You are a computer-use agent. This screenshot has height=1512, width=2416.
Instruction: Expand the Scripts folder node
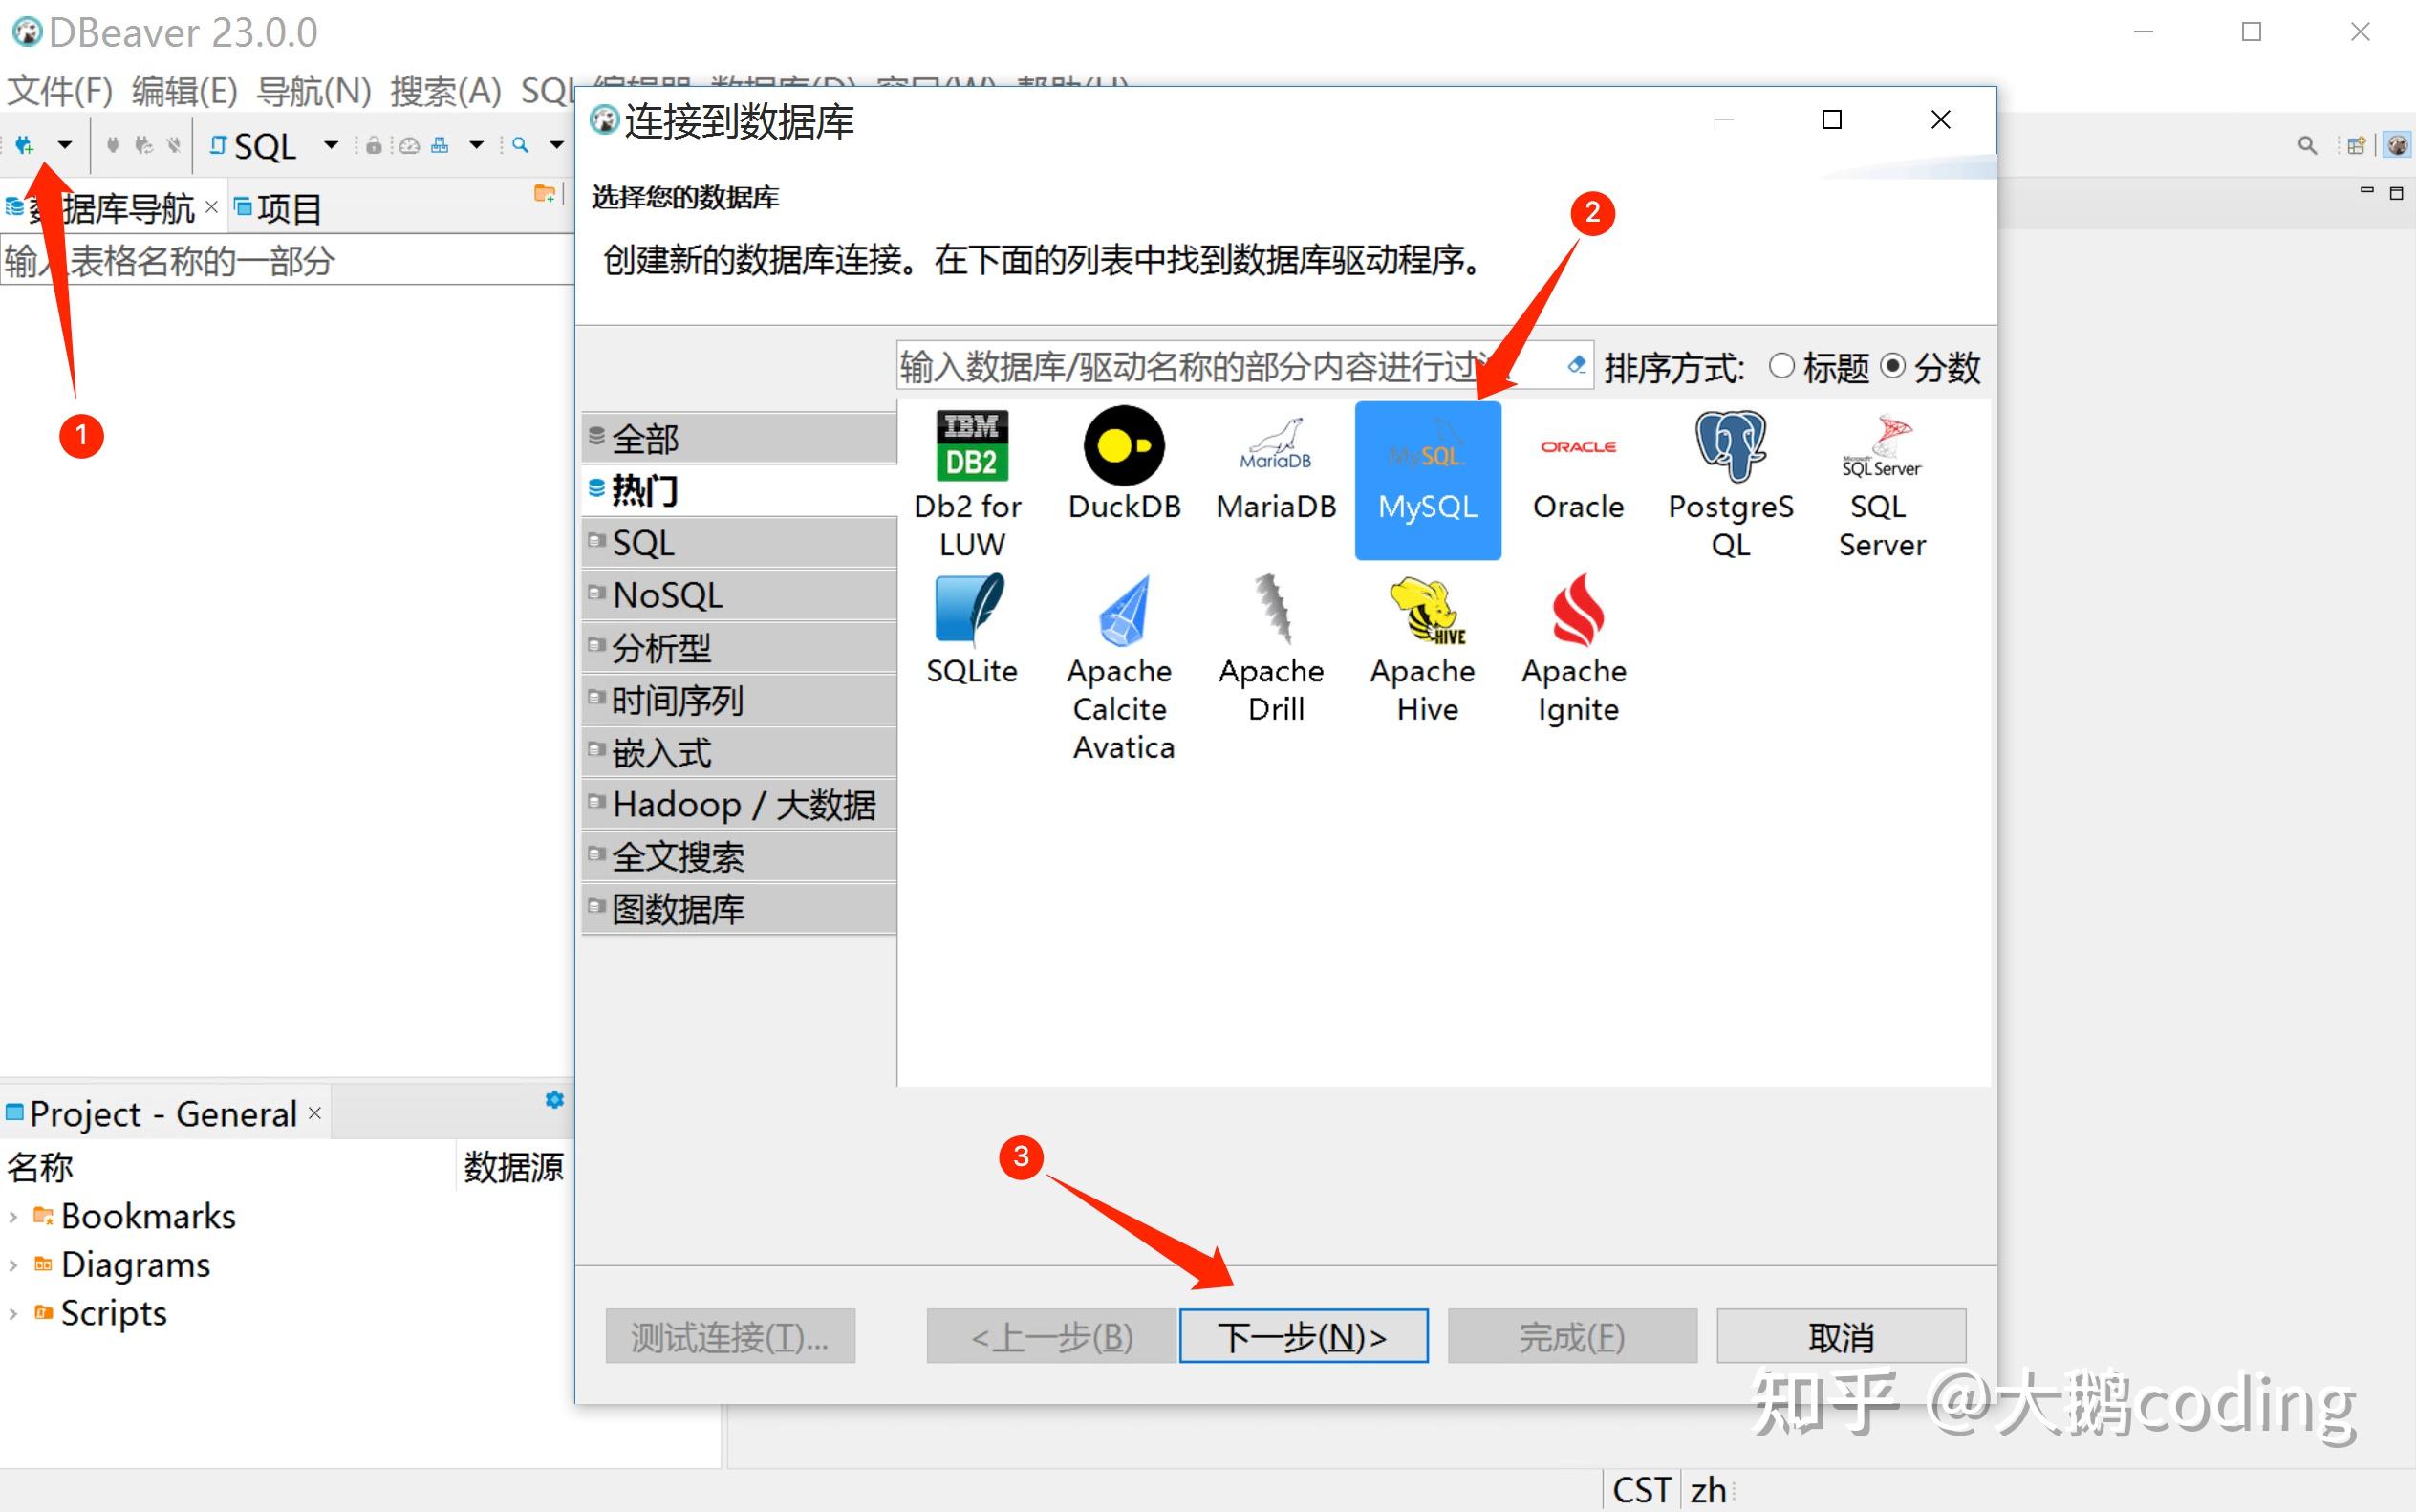pos(13,1314)
